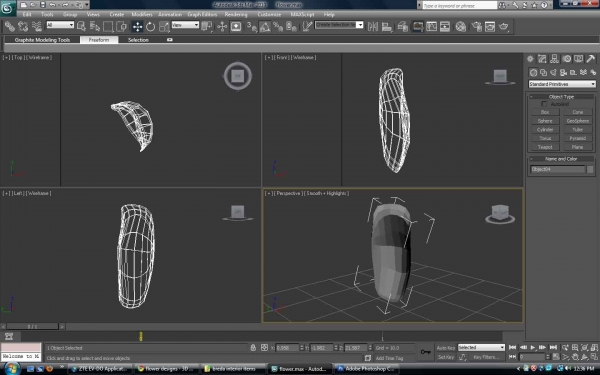Viewport: 600px width, 375px height.
Task: Open the View reference coordinate dropdown
Action: point(185,25)
